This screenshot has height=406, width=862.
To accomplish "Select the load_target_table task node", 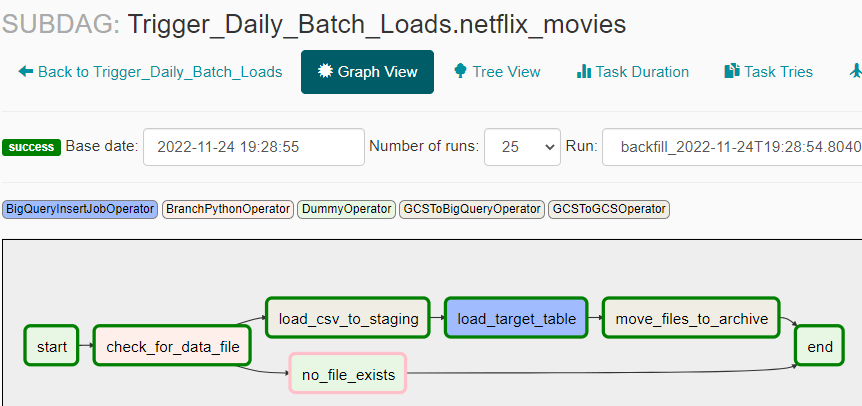I will (x=516, y=319).
